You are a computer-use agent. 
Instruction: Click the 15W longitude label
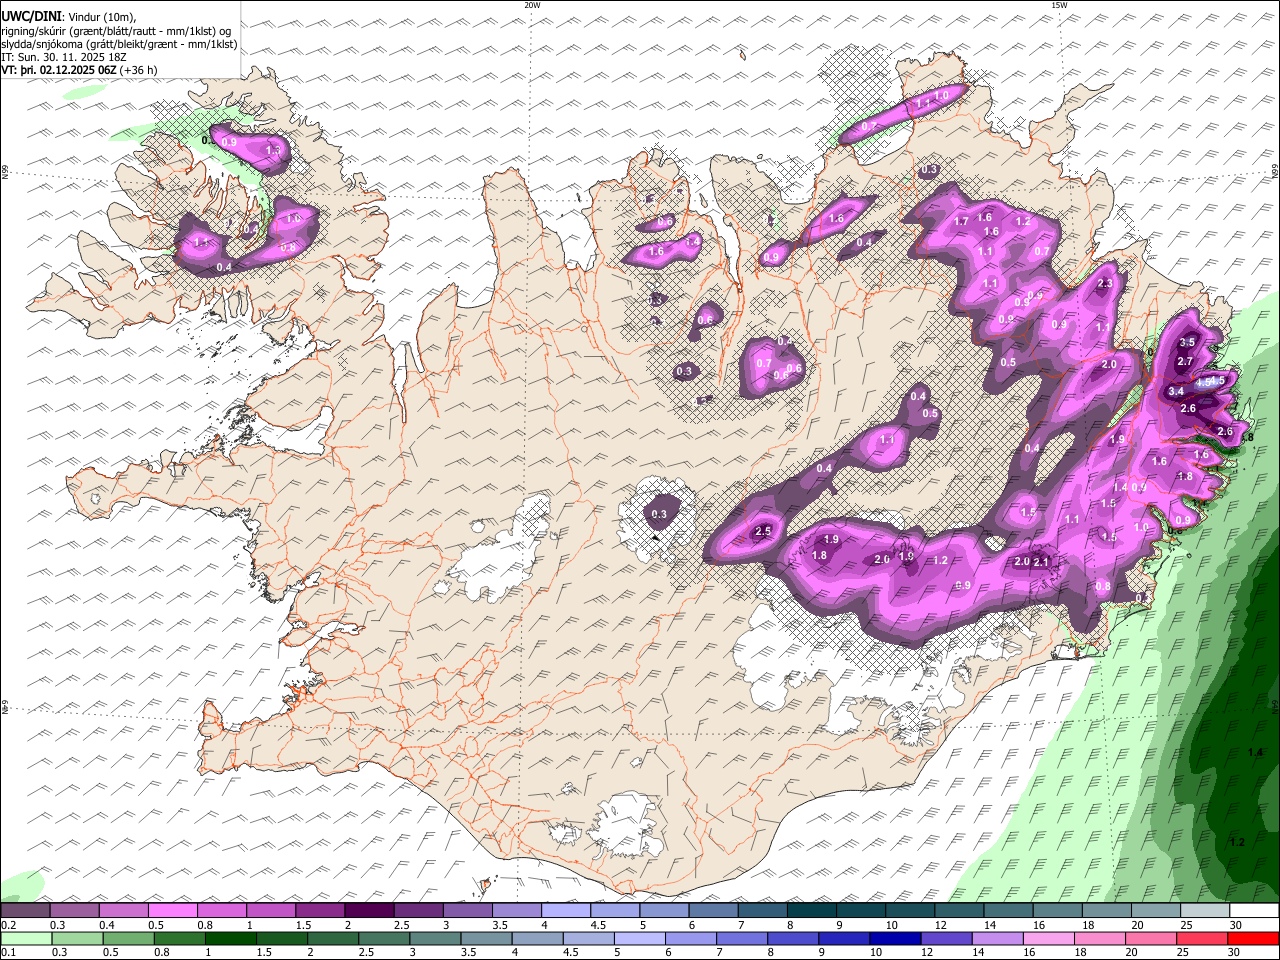coord(1059,5)
